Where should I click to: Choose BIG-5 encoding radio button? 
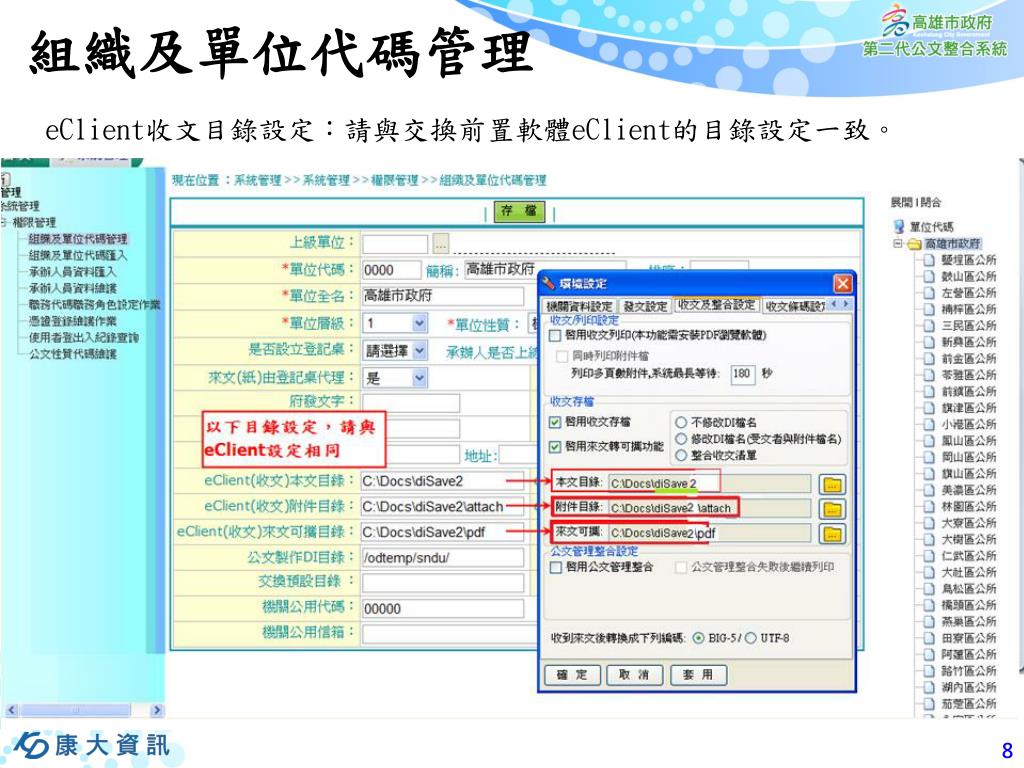tap(699, 638)
